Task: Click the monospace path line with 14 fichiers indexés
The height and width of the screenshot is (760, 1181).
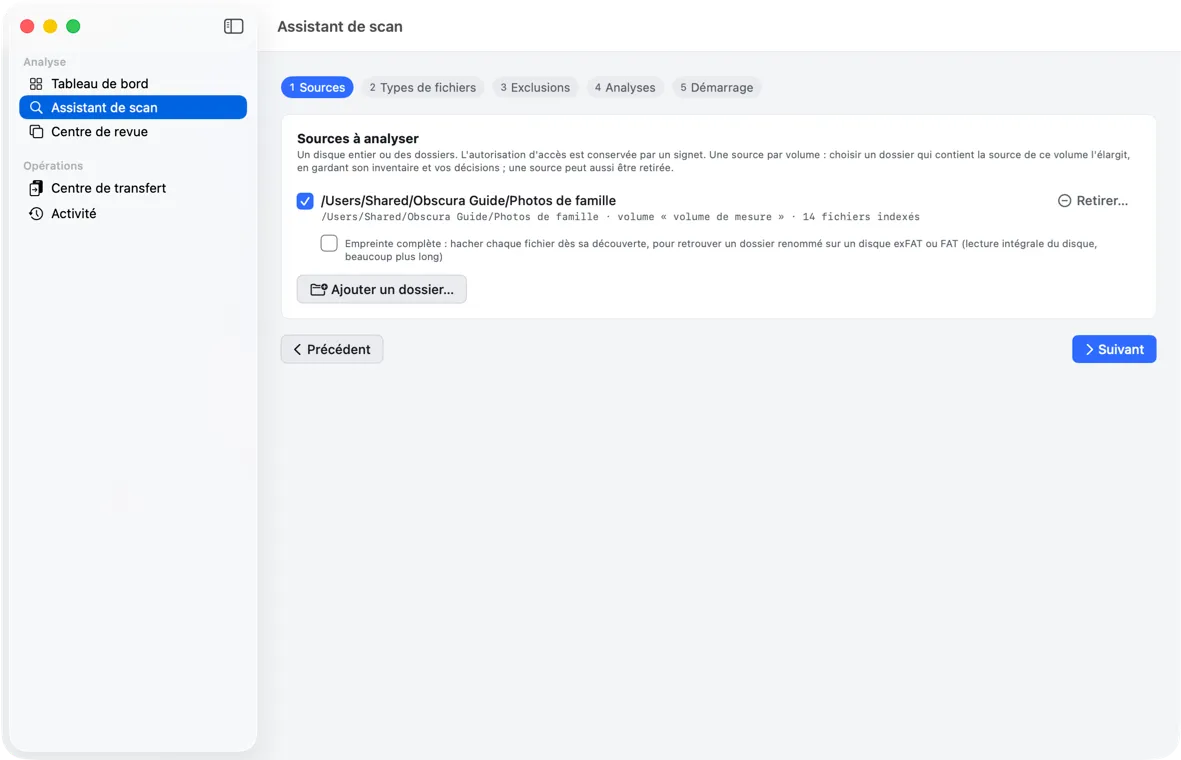Action: [621, 217]
